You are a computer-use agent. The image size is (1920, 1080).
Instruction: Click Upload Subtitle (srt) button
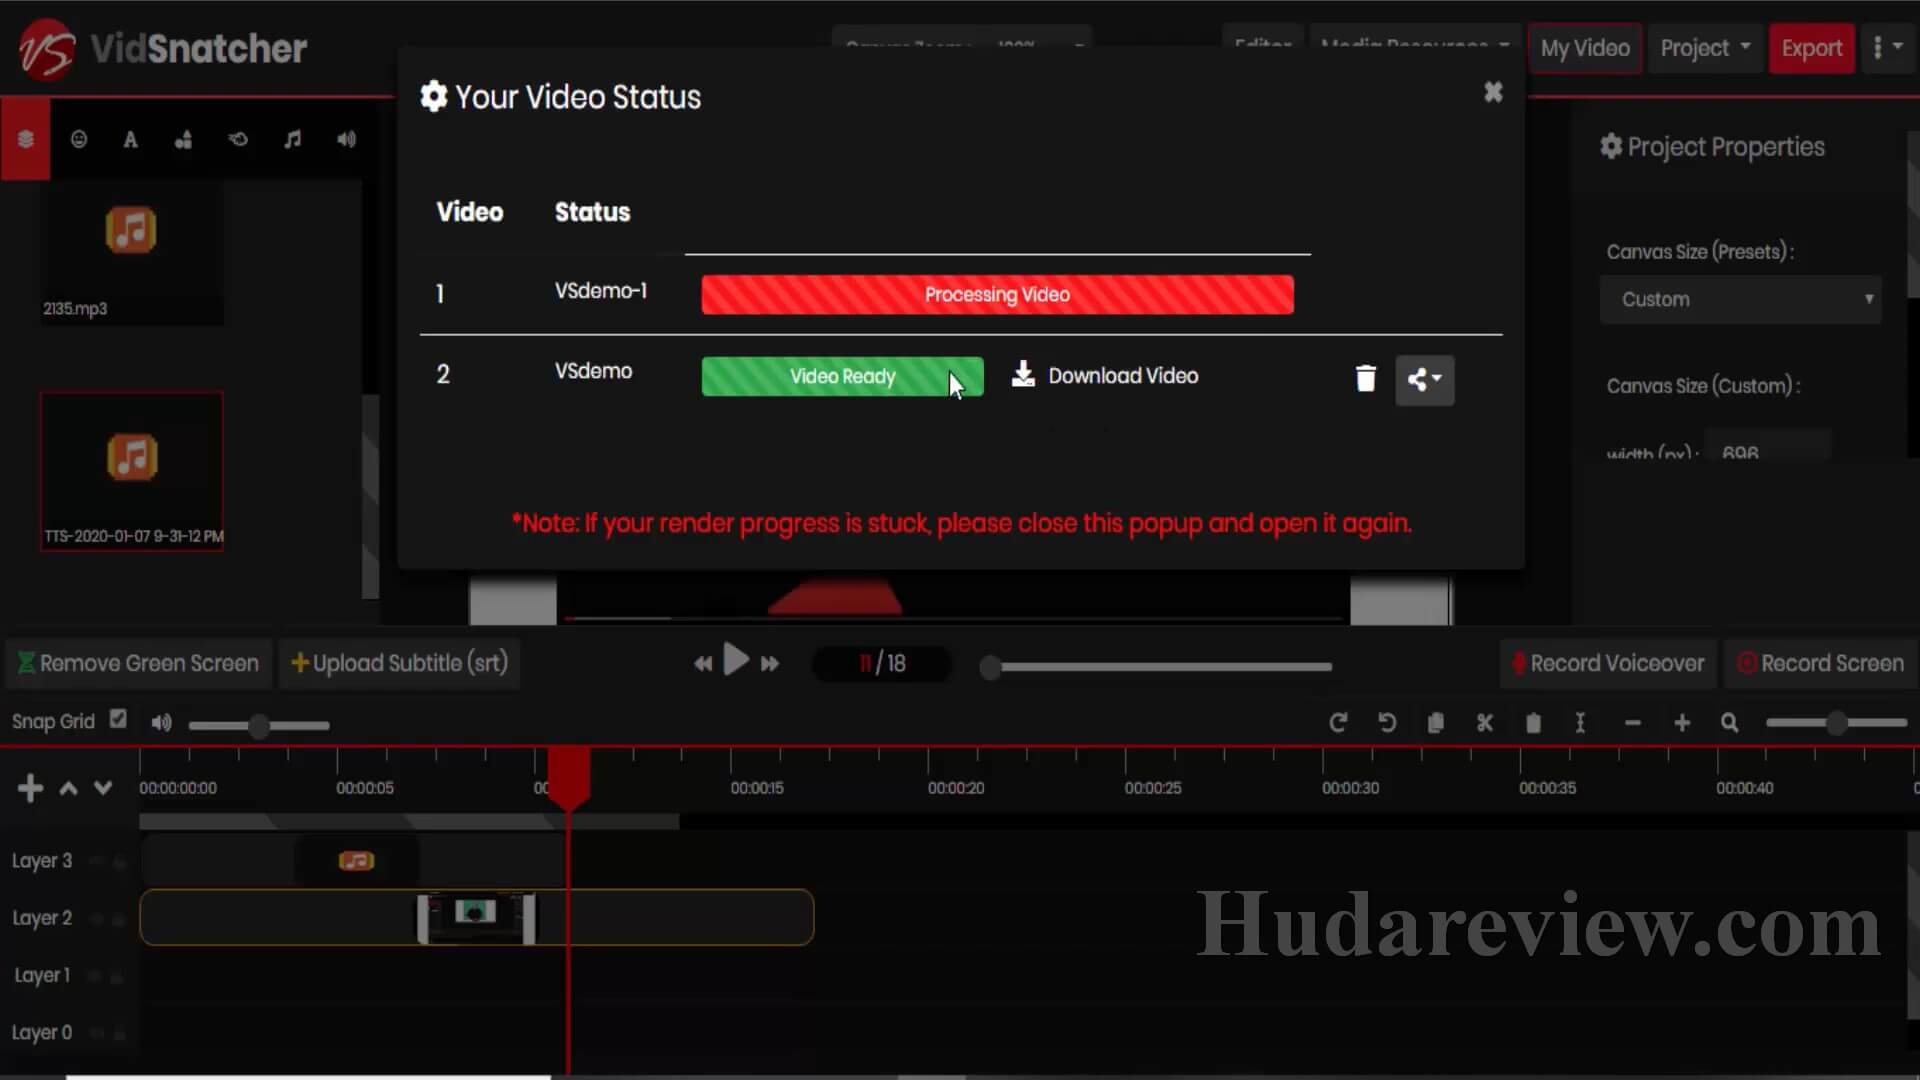[400, 663]
